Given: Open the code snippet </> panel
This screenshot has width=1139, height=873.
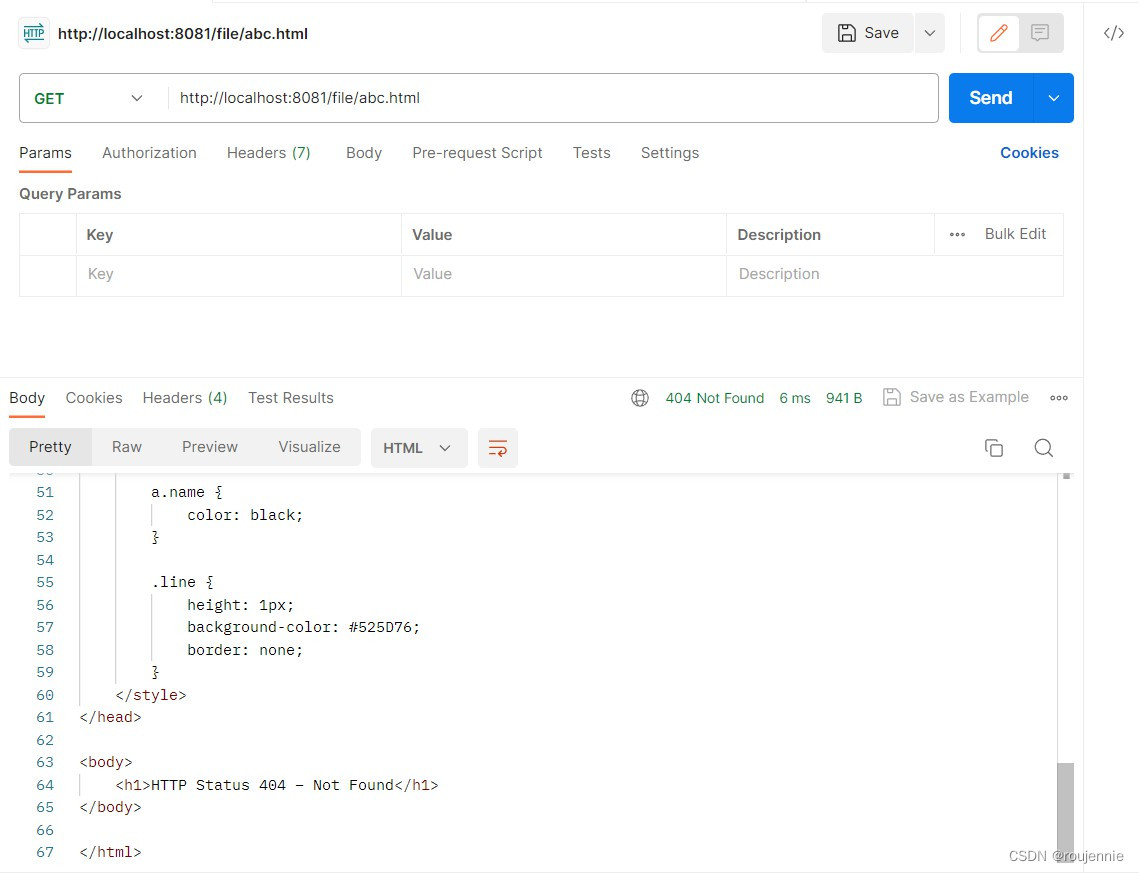Looking at the screenshot, I should coord(1113,33).
